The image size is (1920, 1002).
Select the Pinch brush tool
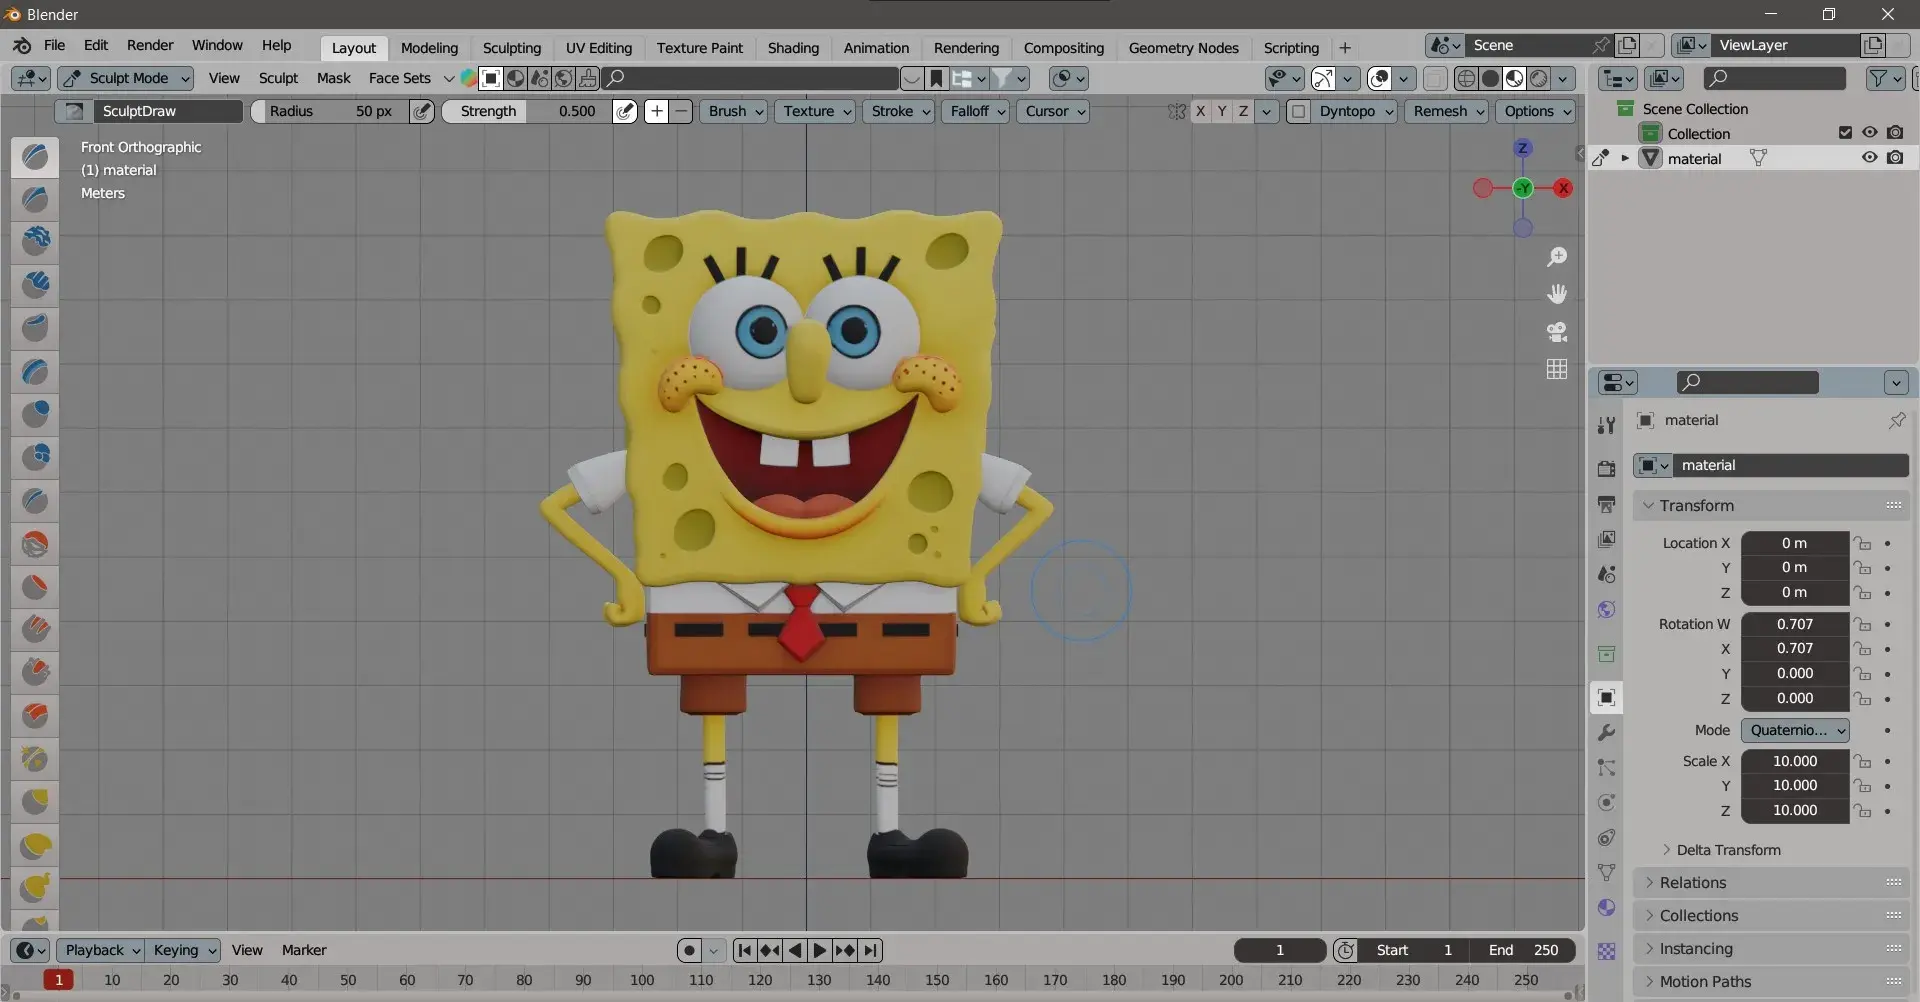(35, 759)
